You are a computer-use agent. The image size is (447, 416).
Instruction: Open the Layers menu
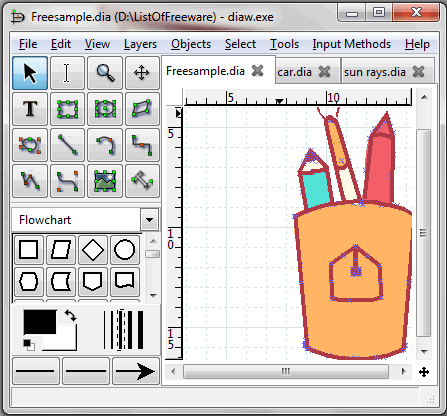[x=140, y=44]
